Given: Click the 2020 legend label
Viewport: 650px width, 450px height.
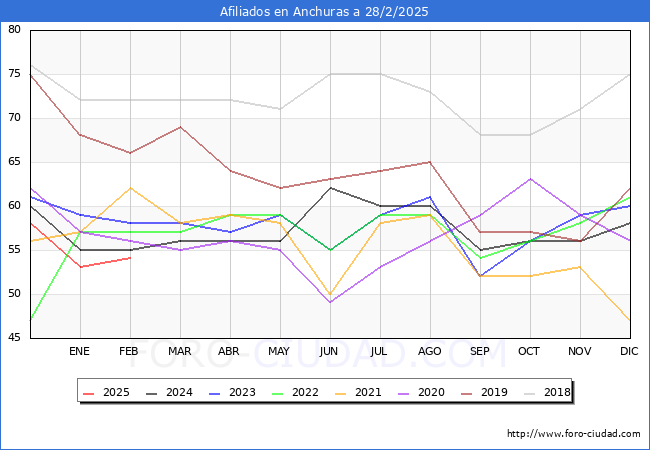Looking at the screenshot, I should (x=431, y=392).
